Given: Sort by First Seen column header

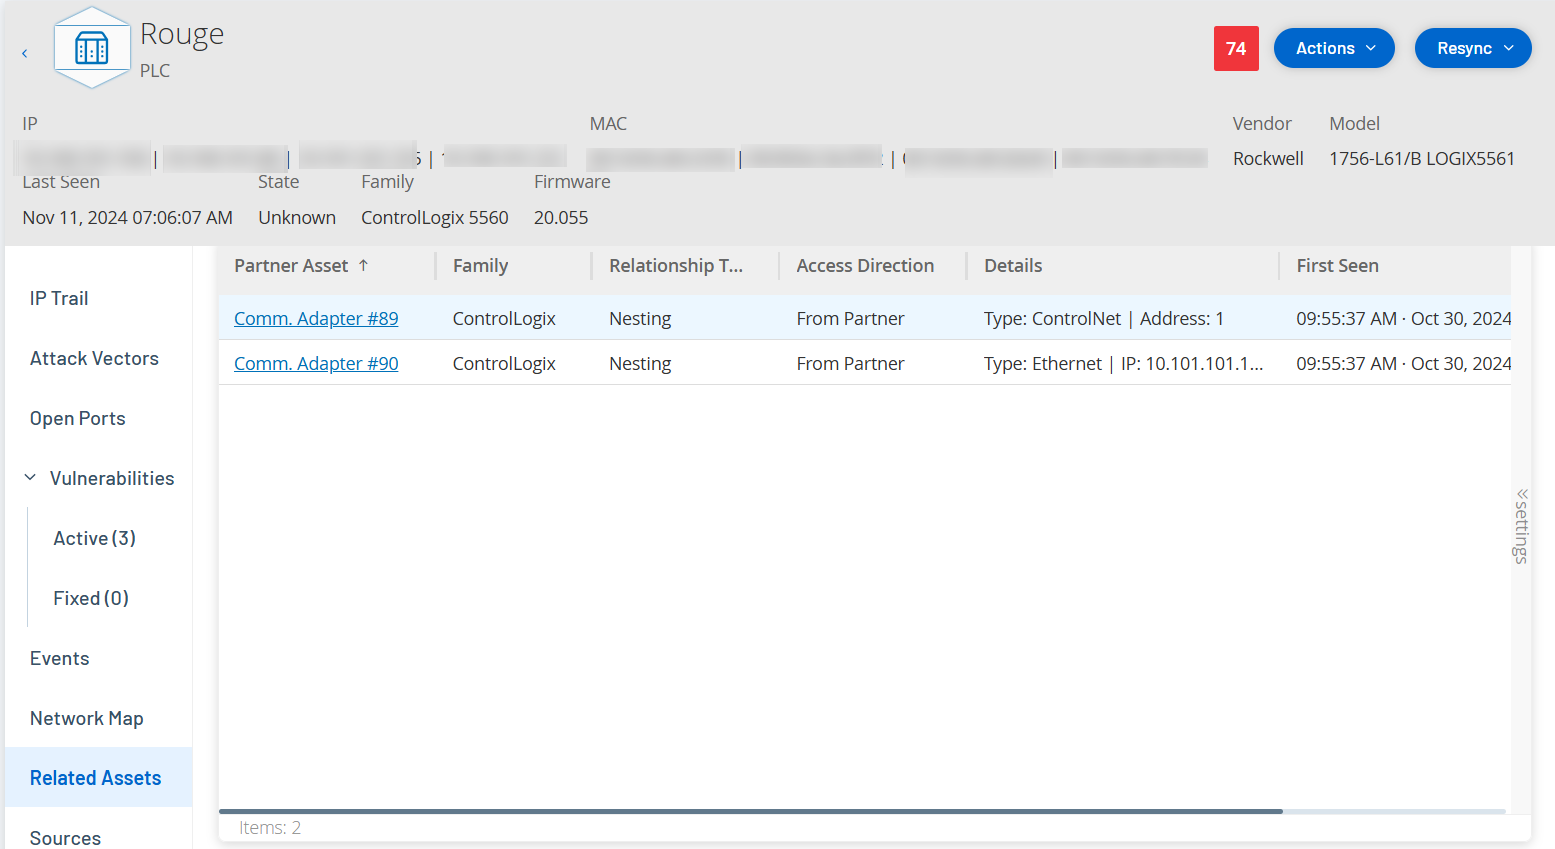Looking at the screenshot, I should (1337, 265).
